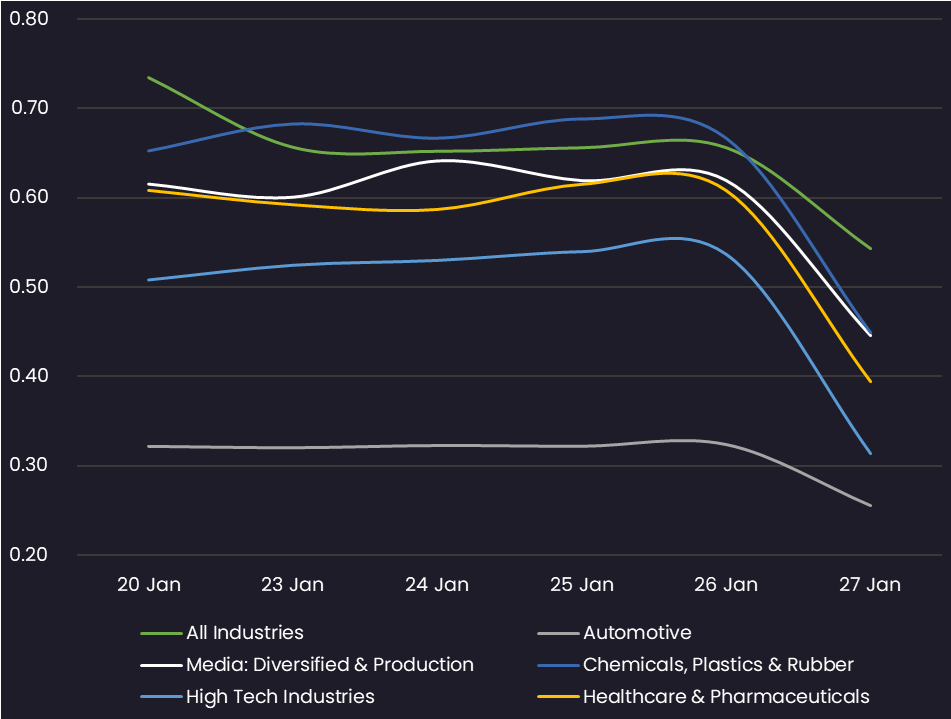Select the 26 Jan x-axis label

point(725,585)
